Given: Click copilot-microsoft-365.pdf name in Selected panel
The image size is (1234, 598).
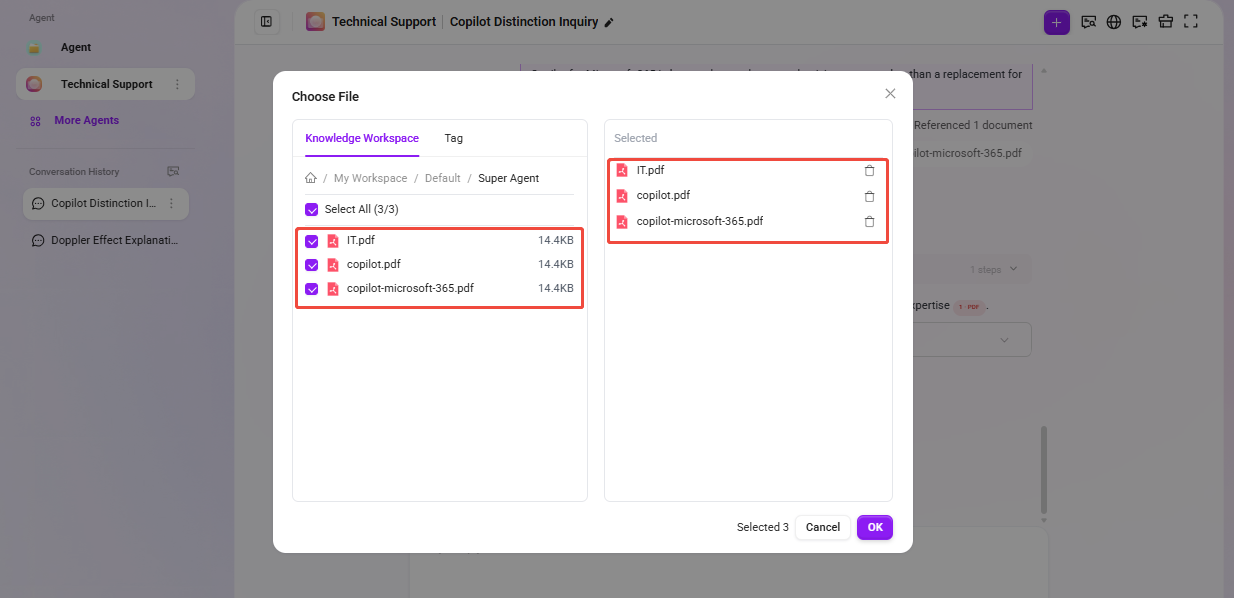Looking at the screenshot, I should [x=700, y=221].
